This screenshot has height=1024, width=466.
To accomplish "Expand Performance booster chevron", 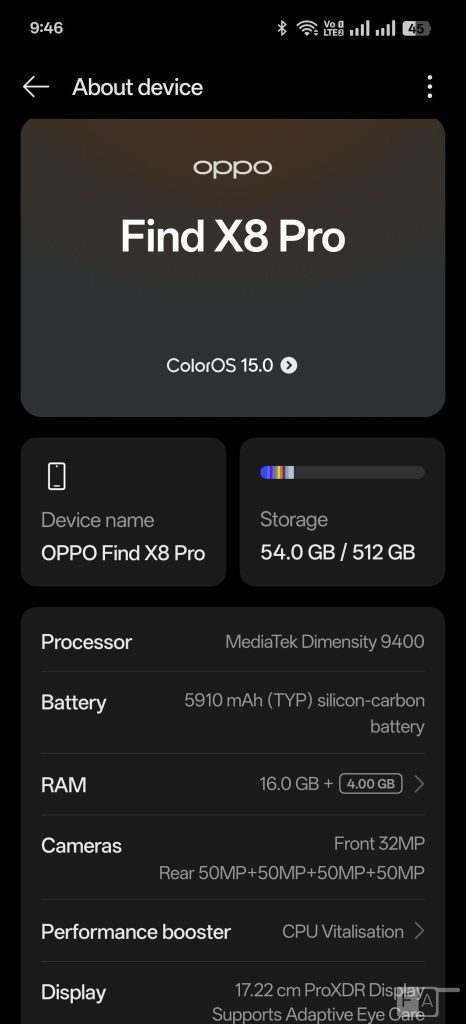I will pos(419,931).
